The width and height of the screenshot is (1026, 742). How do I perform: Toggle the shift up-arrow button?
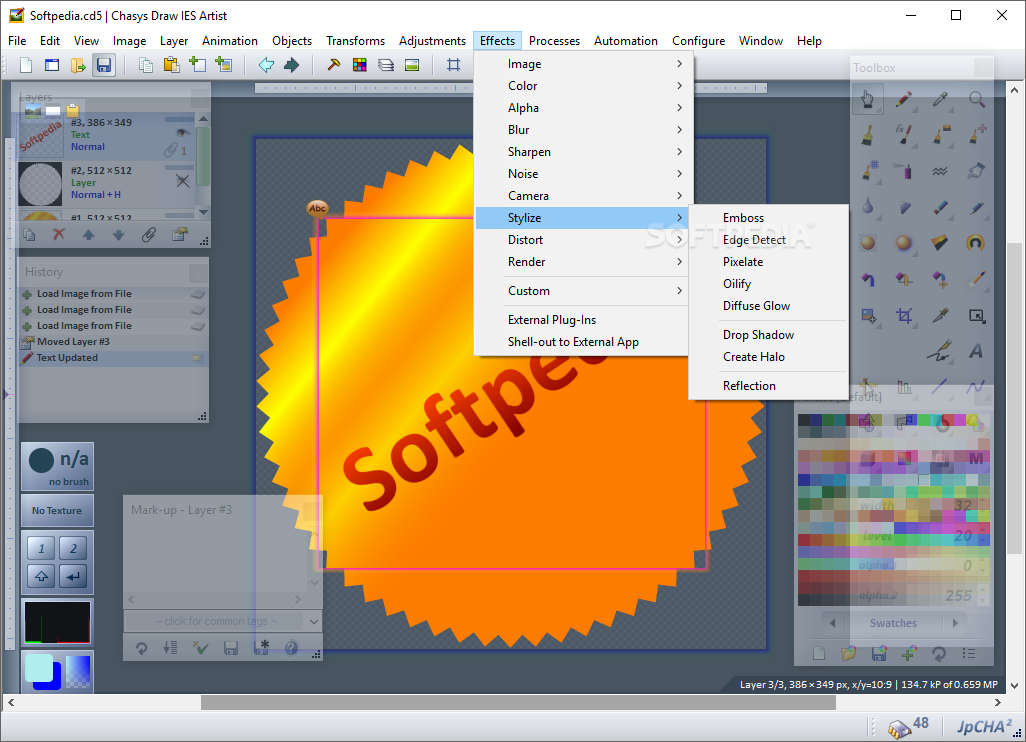41,576
